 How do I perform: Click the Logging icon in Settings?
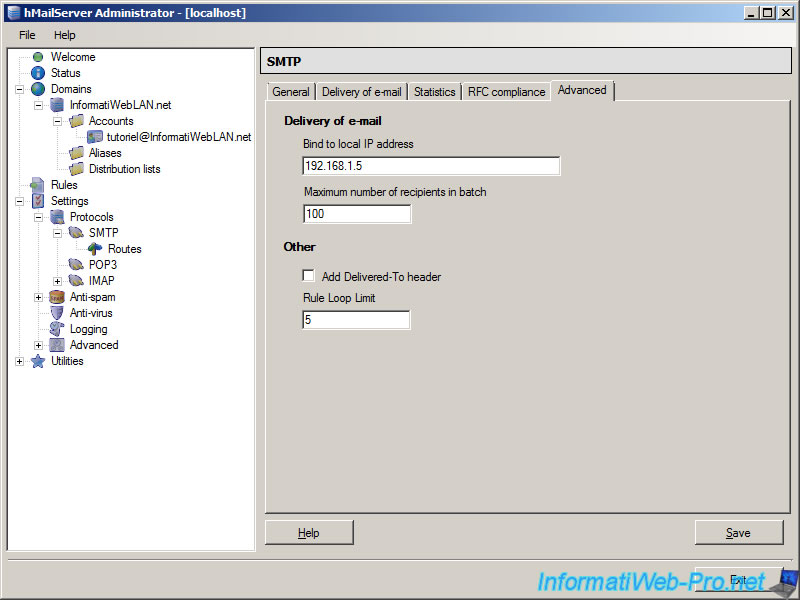coord(57,329)
